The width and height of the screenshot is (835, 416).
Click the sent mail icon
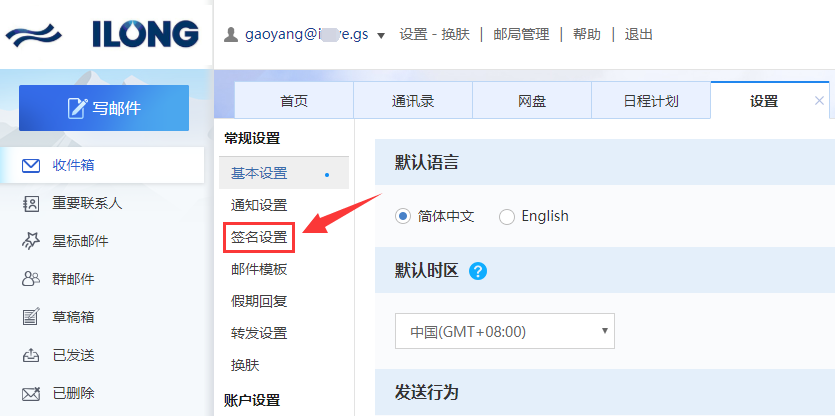31,355
